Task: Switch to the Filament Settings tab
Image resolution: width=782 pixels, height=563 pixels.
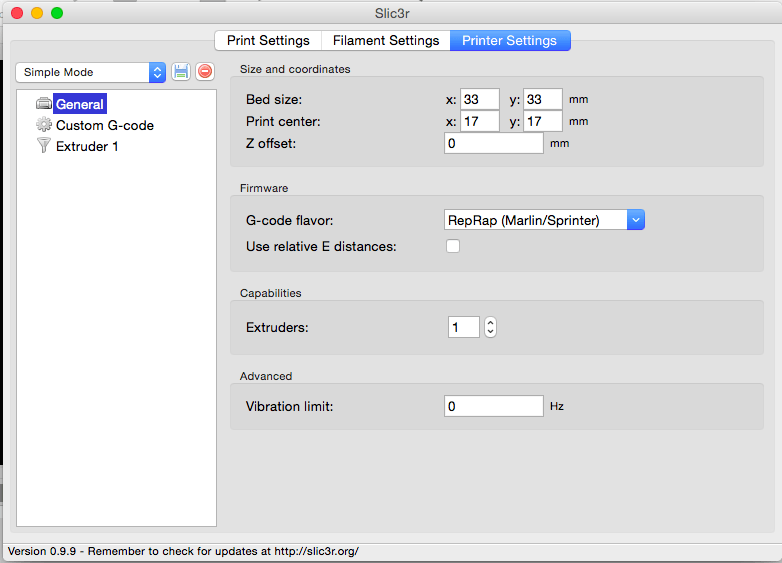Action: (386, 40)
